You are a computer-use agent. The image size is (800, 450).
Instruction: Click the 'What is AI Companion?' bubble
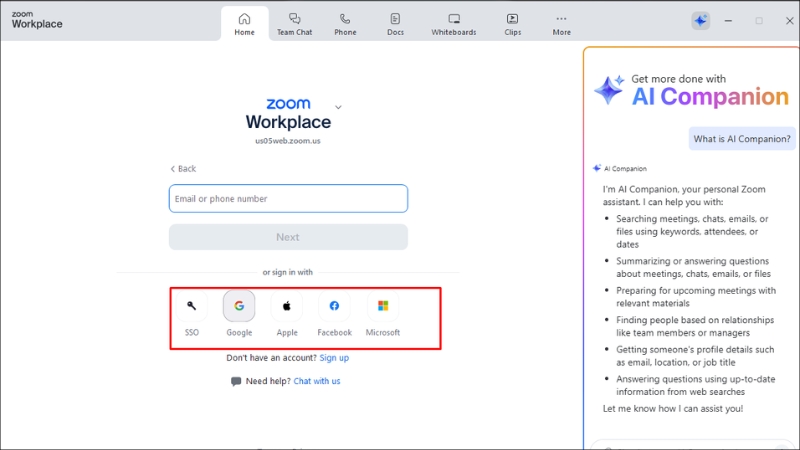pos(742,139)
